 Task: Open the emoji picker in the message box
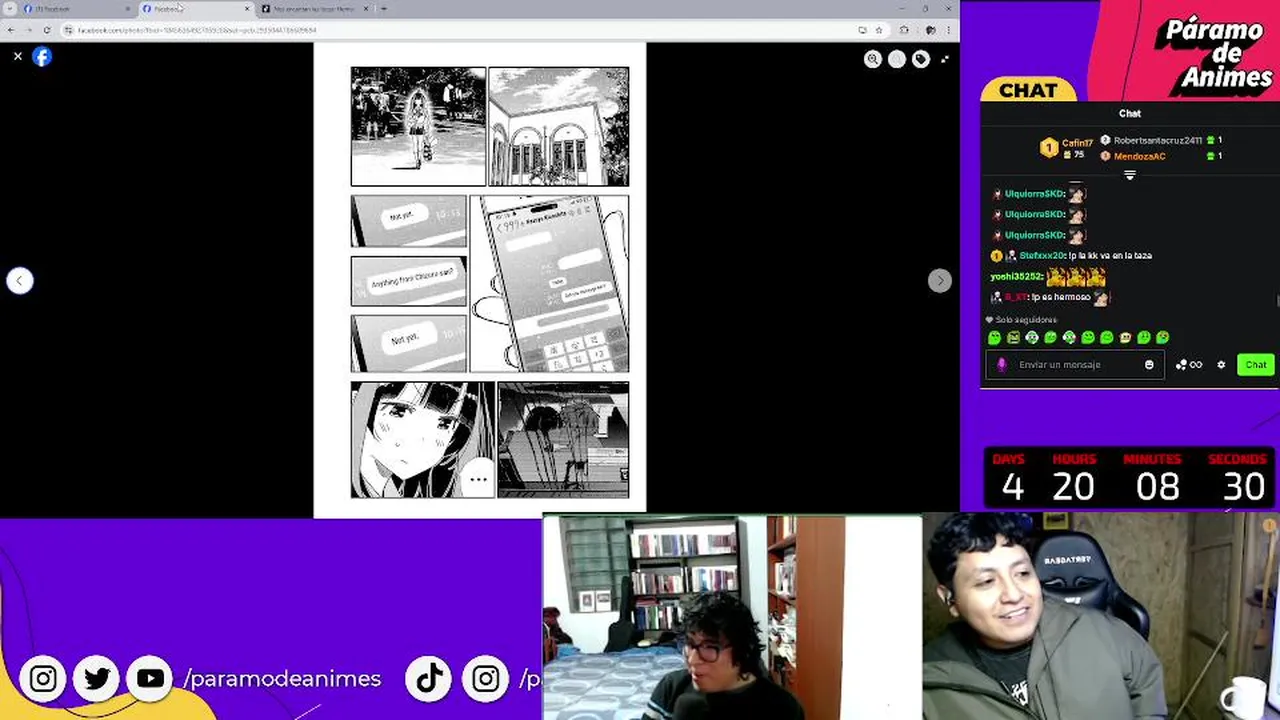(x=1149, y=365)
